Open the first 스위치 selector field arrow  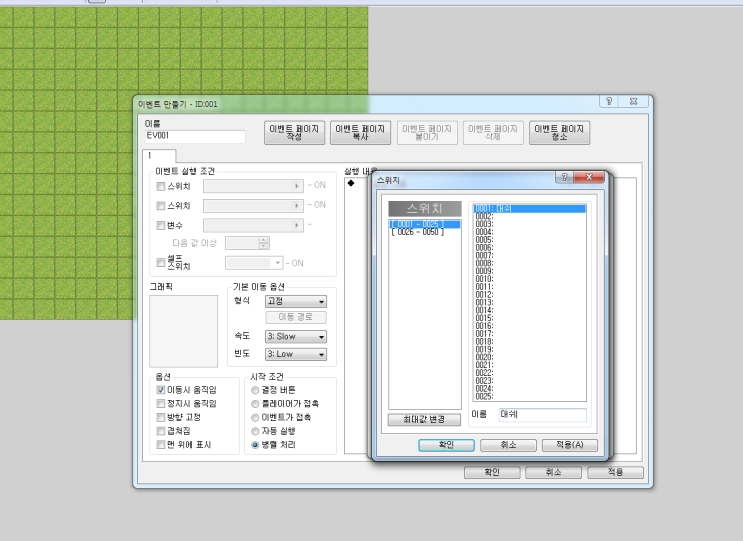[297, 186]
